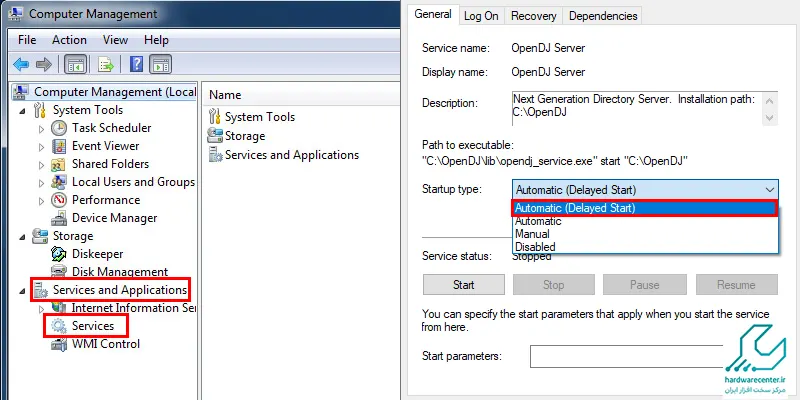Click the Device Manager icon in tree

coord(59,218)
